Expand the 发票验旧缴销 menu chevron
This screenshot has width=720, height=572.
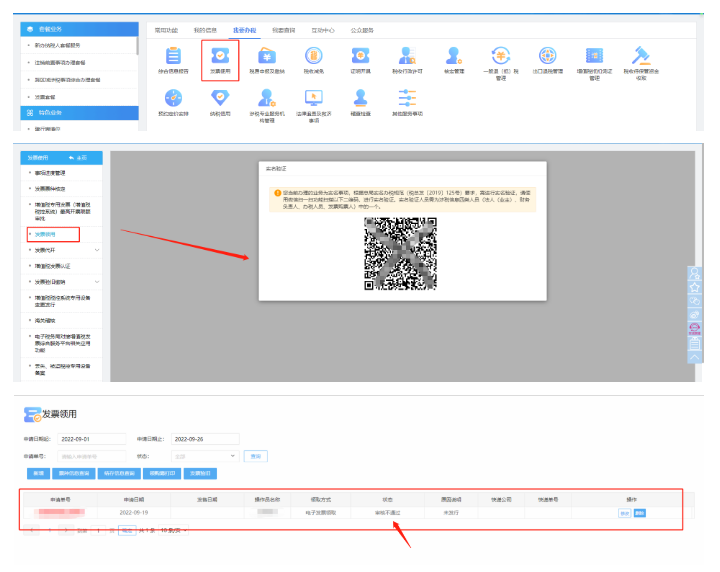(x=97, y=282)
